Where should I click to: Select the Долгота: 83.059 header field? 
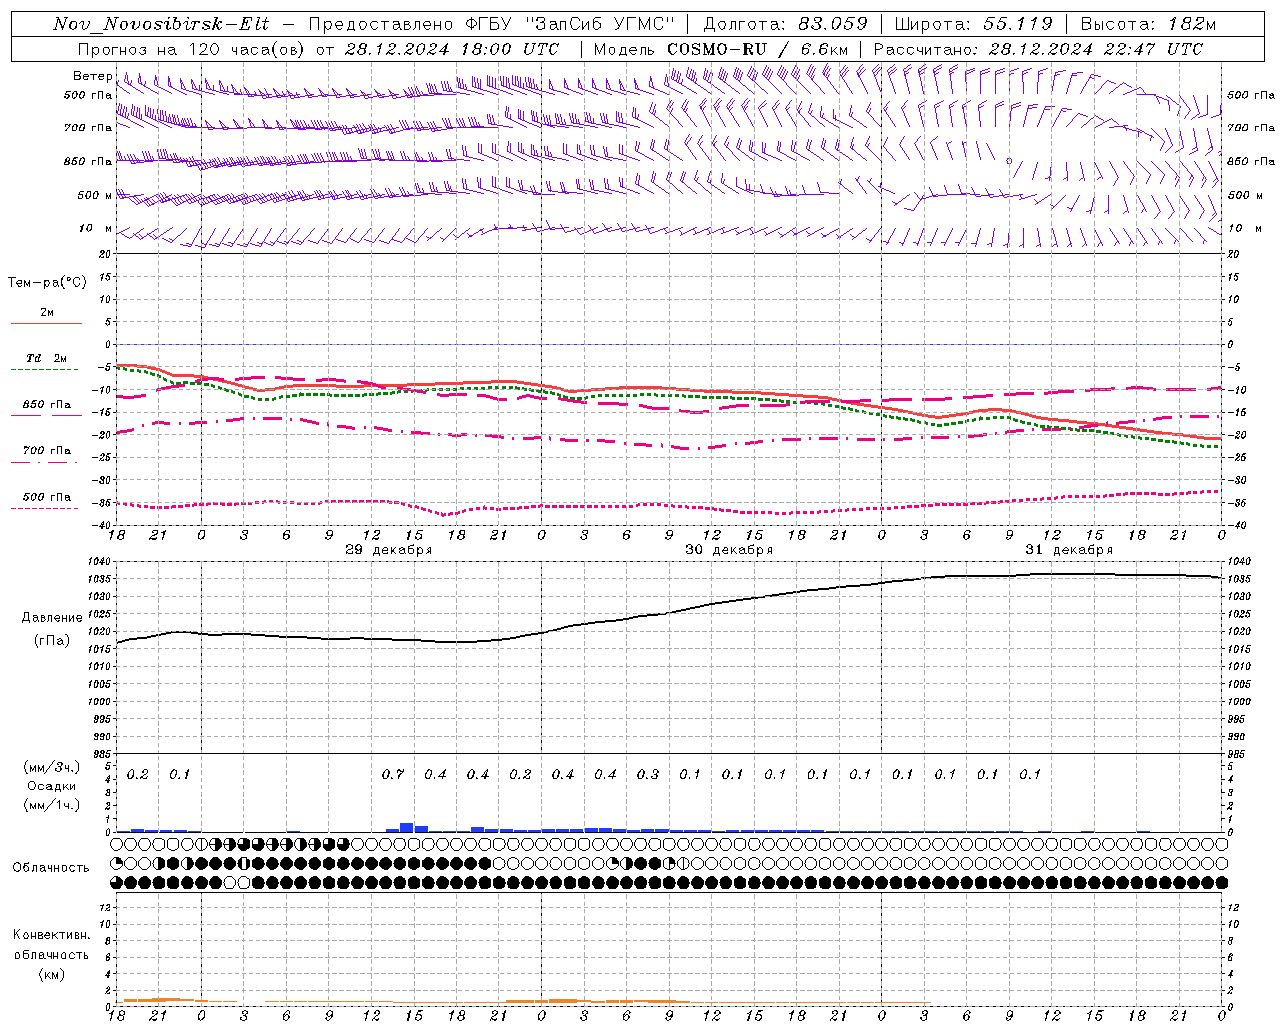pyautogui.click(x=785, y=24)
